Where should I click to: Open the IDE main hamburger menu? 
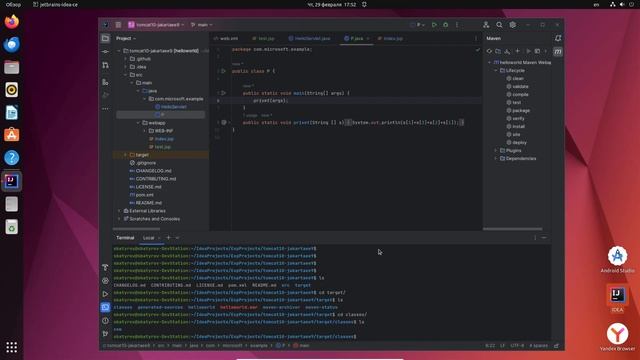(118, 25)
